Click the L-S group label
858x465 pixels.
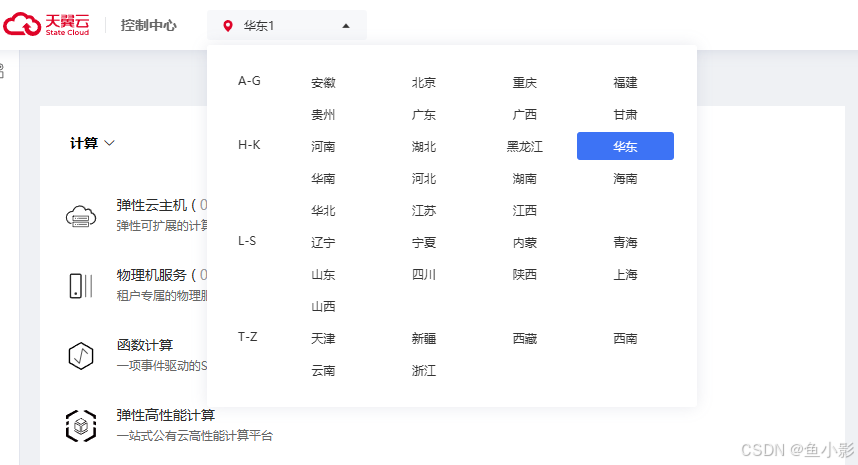(247, 241)
